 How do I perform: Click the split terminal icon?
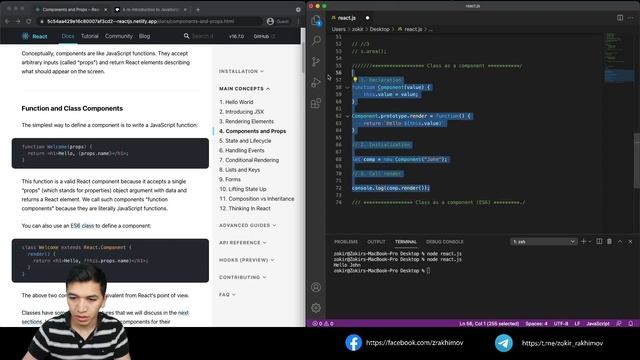(599, 242)
